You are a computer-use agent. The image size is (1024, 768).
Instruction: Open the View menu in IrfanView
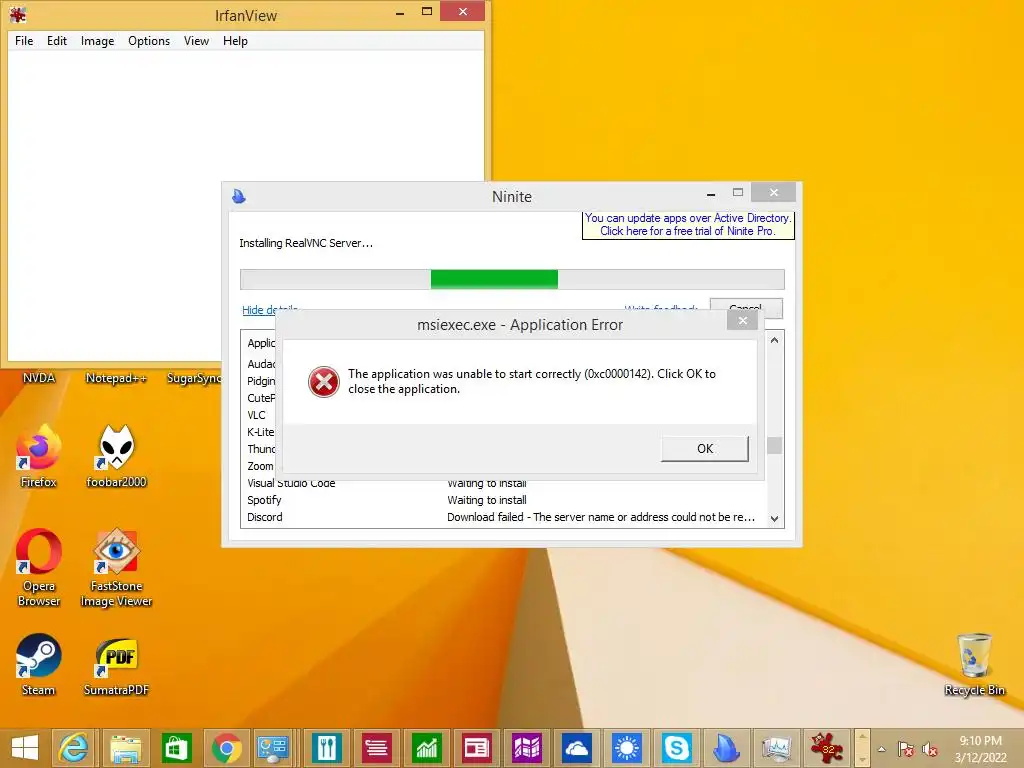click(196, 40)
